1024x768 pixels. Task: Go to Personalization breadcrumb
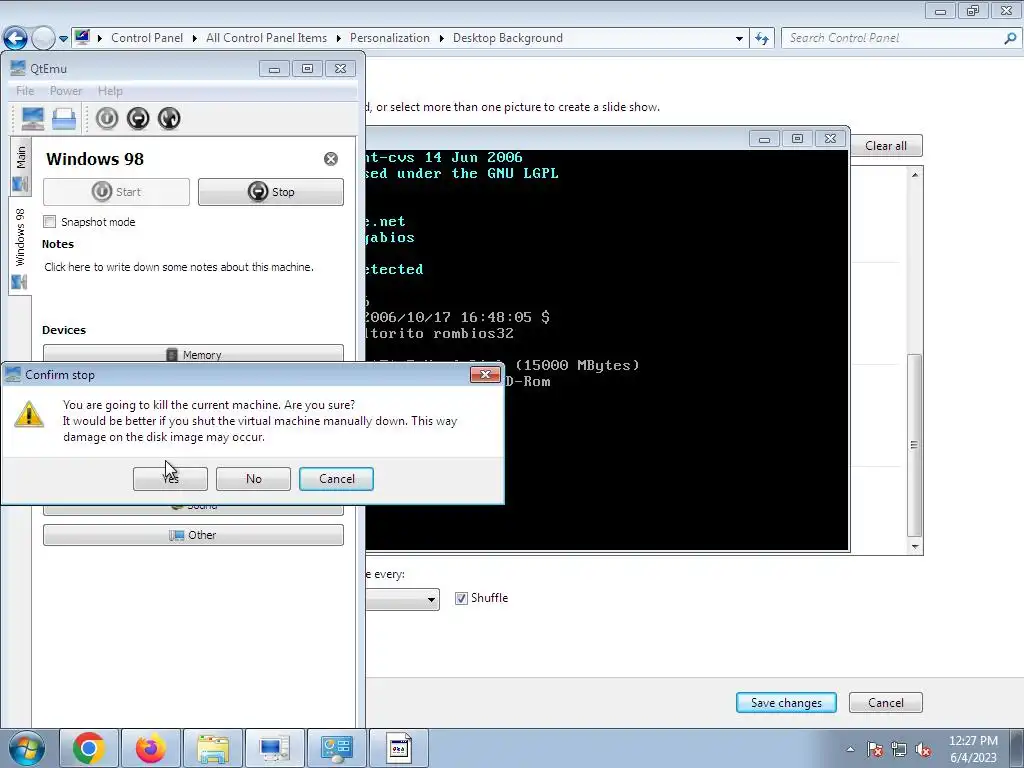coord(389,38)
